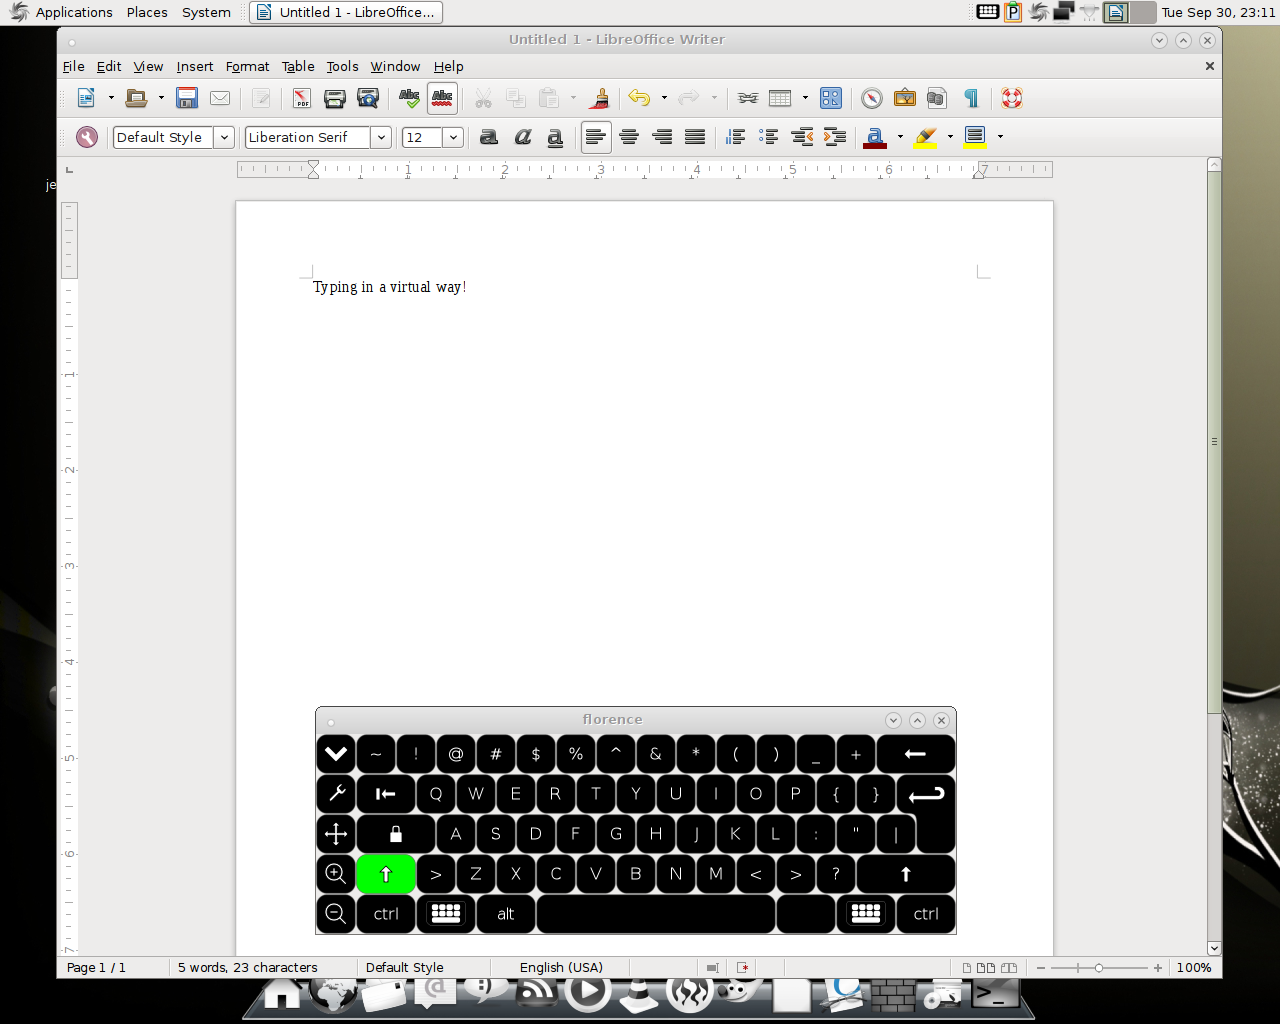This screenshot has height=1024, width=1280.
Task: Run the Spelling and Grammar check
Action: (x=409, y=98)
